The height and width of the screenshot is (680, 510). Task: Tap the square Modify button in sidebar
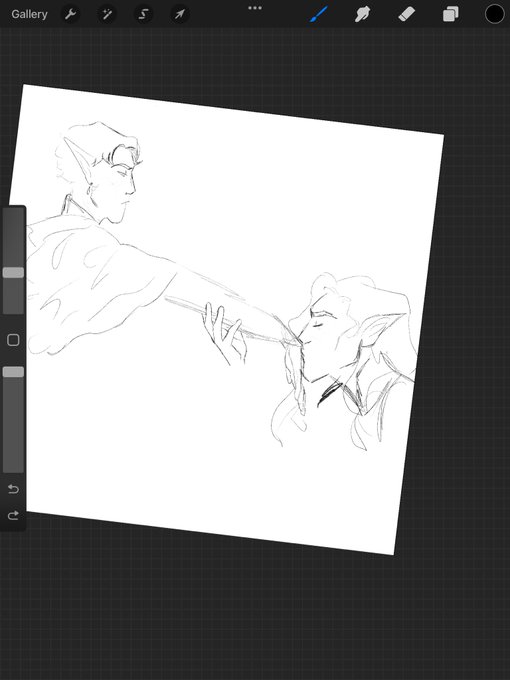(13, 340)
